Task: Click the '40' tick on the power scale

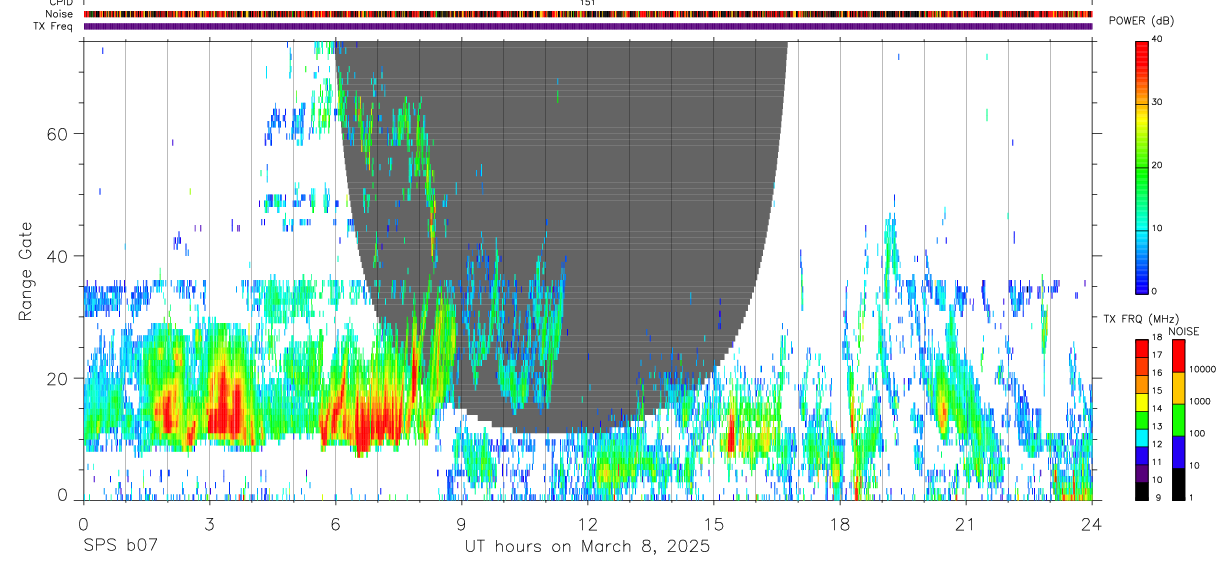Action: click(1157, 40)
